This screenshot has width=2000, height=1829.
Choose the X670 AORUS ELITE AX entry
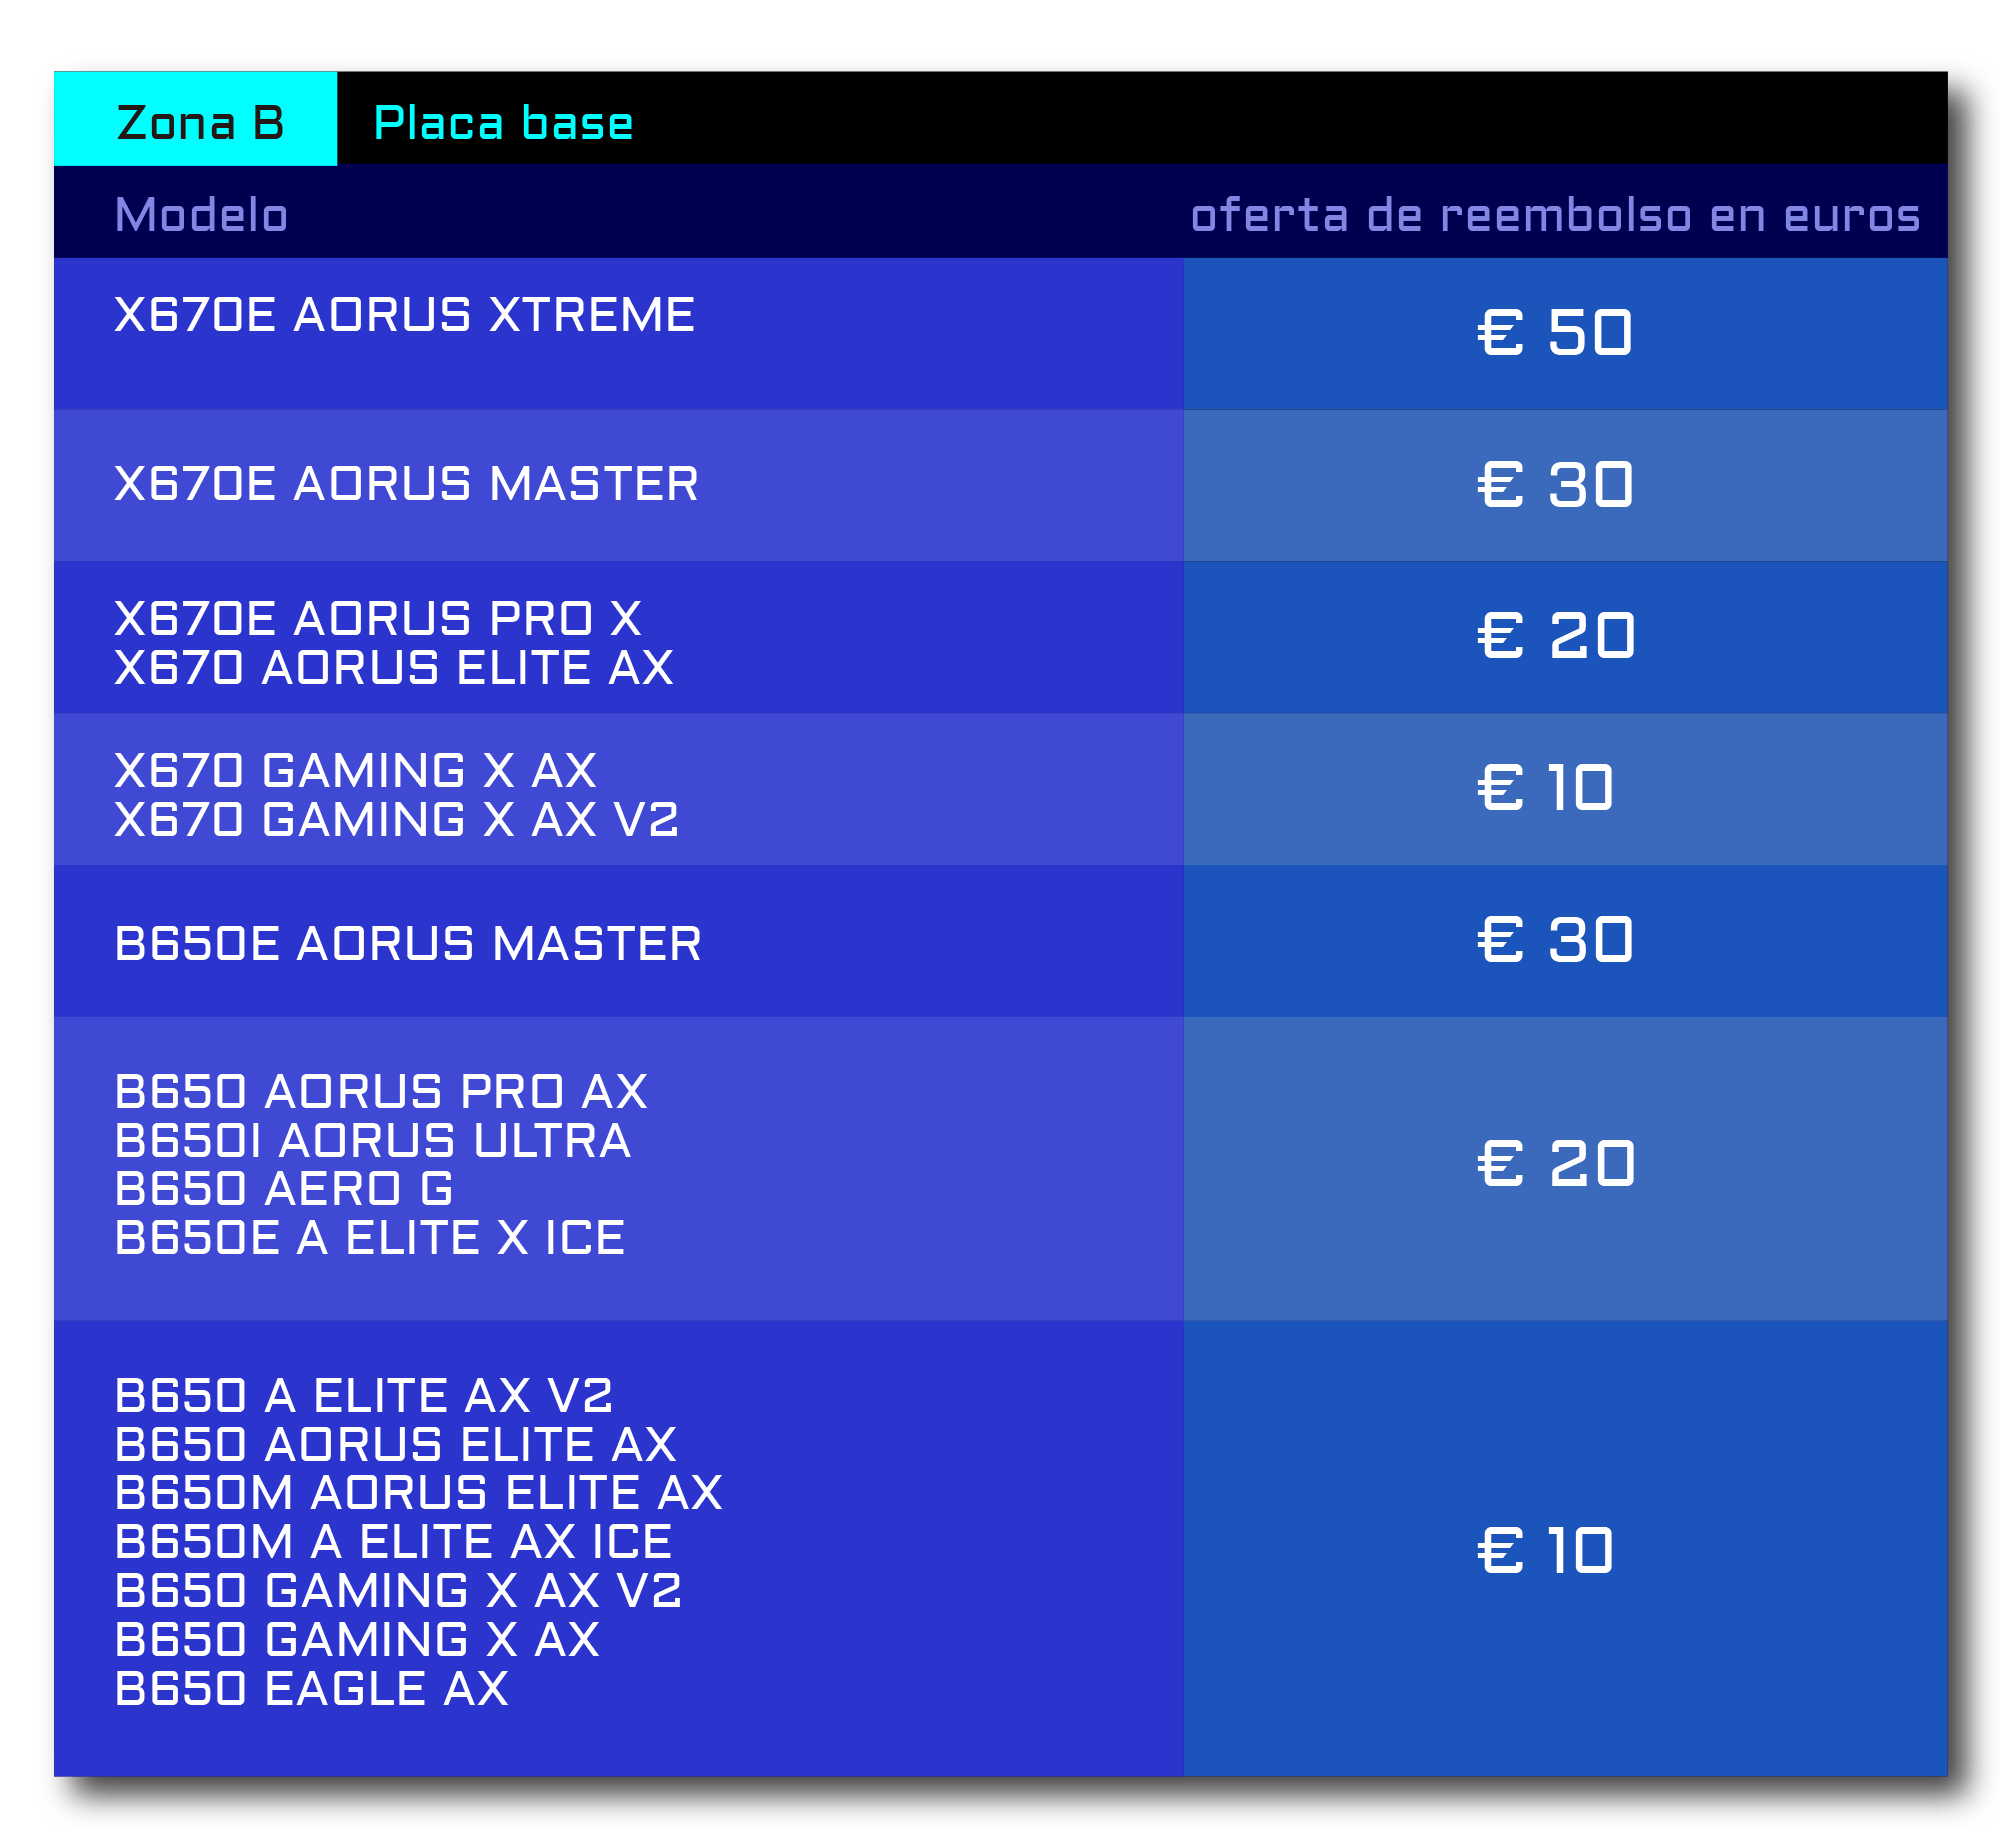(394, 668)
